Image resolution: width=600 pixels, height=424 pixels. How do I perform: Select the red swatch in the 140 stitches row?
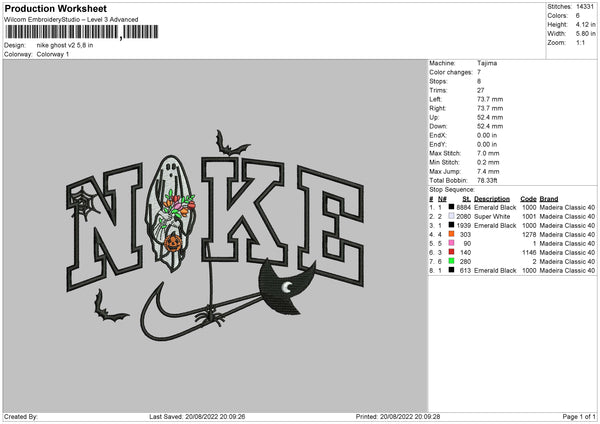(x=452, y=252)
